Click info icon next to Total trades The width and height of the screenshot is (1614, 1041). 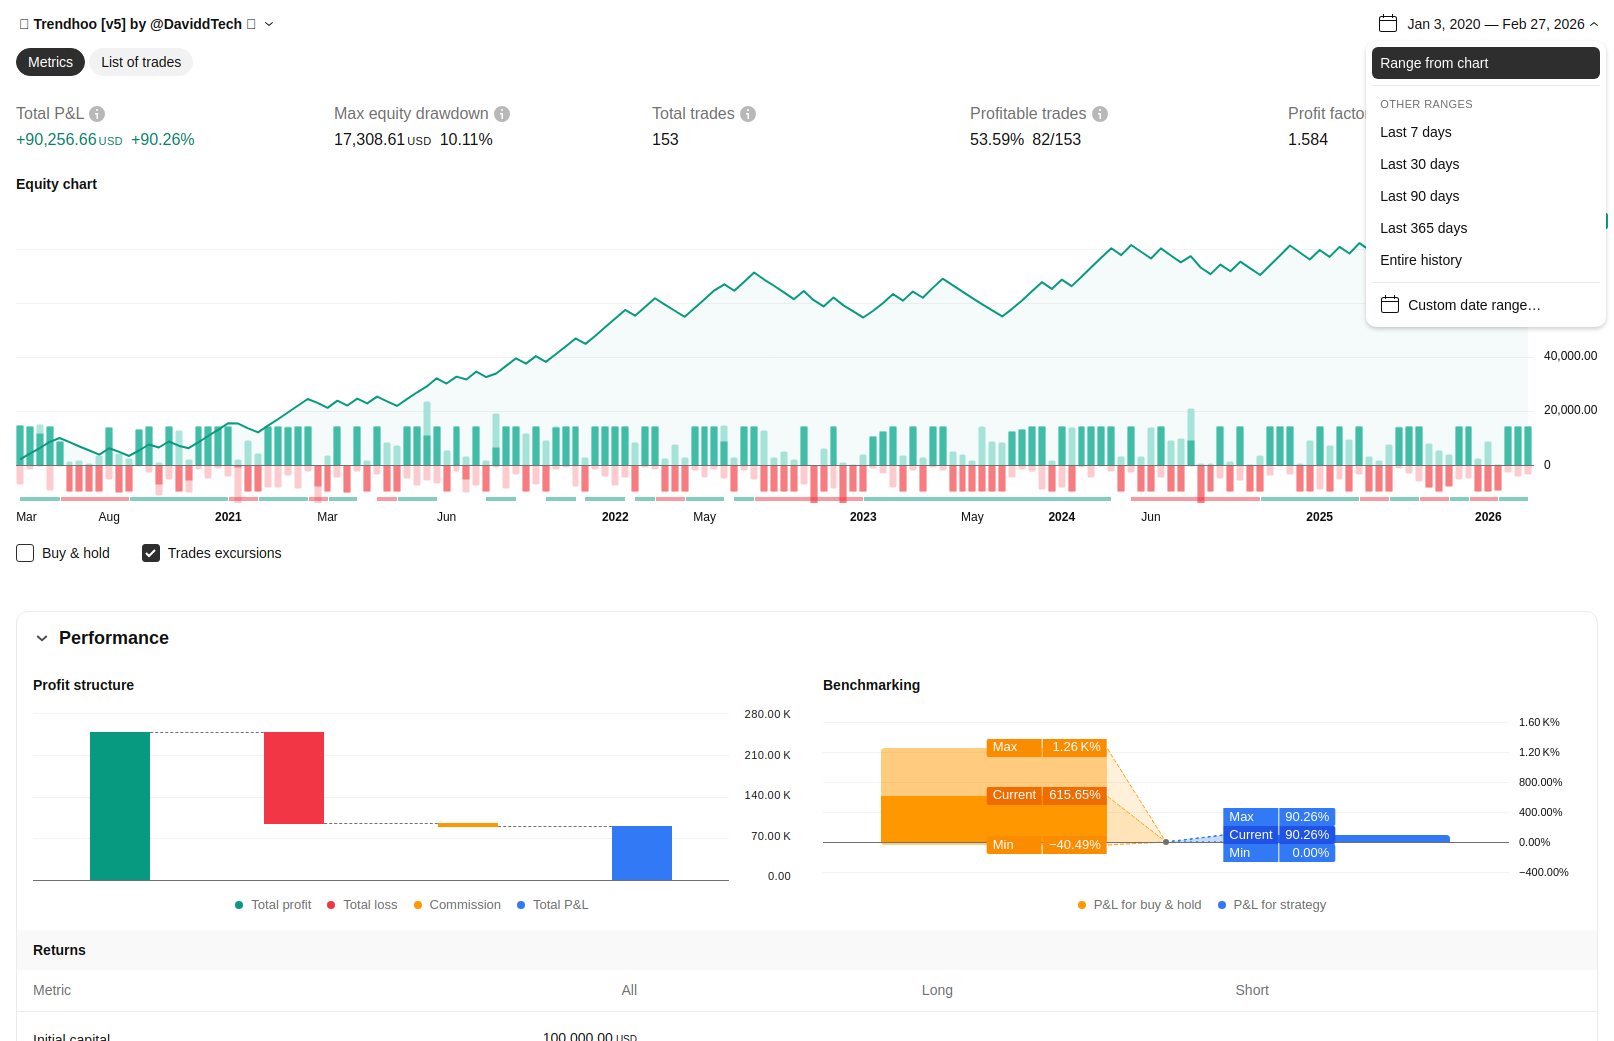748,114
